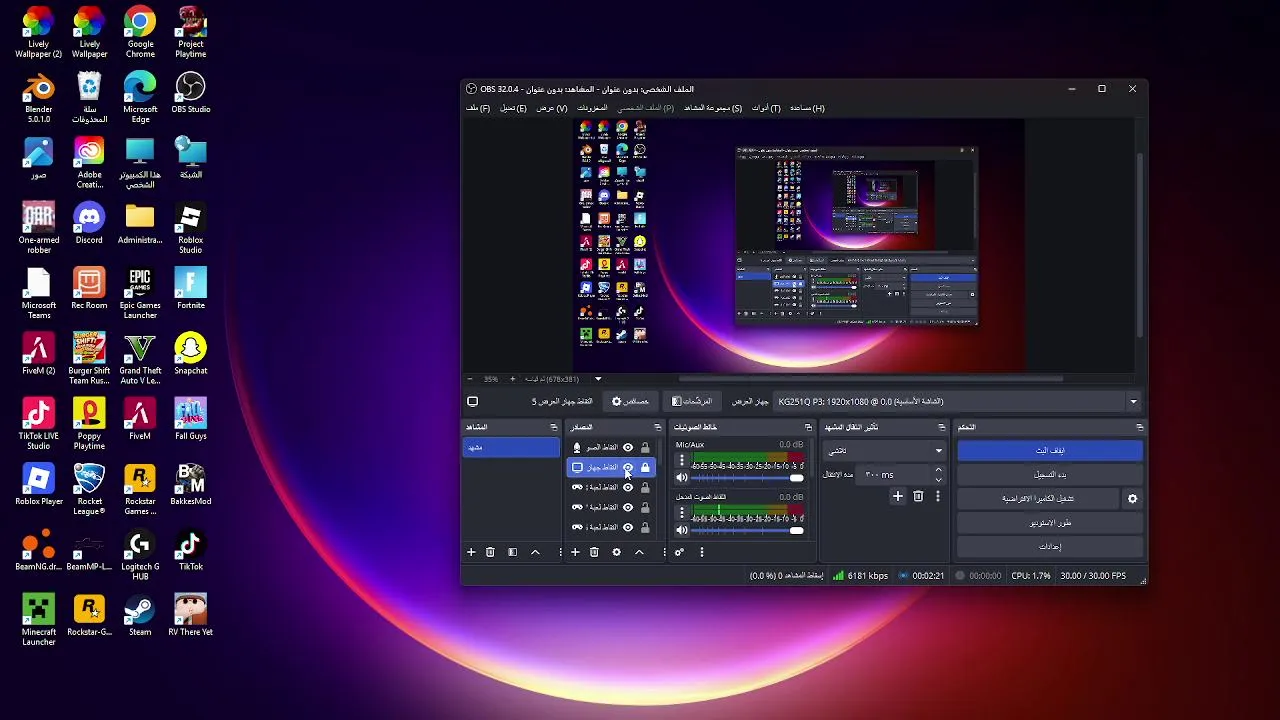Open advanced audio properties gears icon
Image resolution: width=1280 pixels, height=720 pixels.
click(679, 552)
